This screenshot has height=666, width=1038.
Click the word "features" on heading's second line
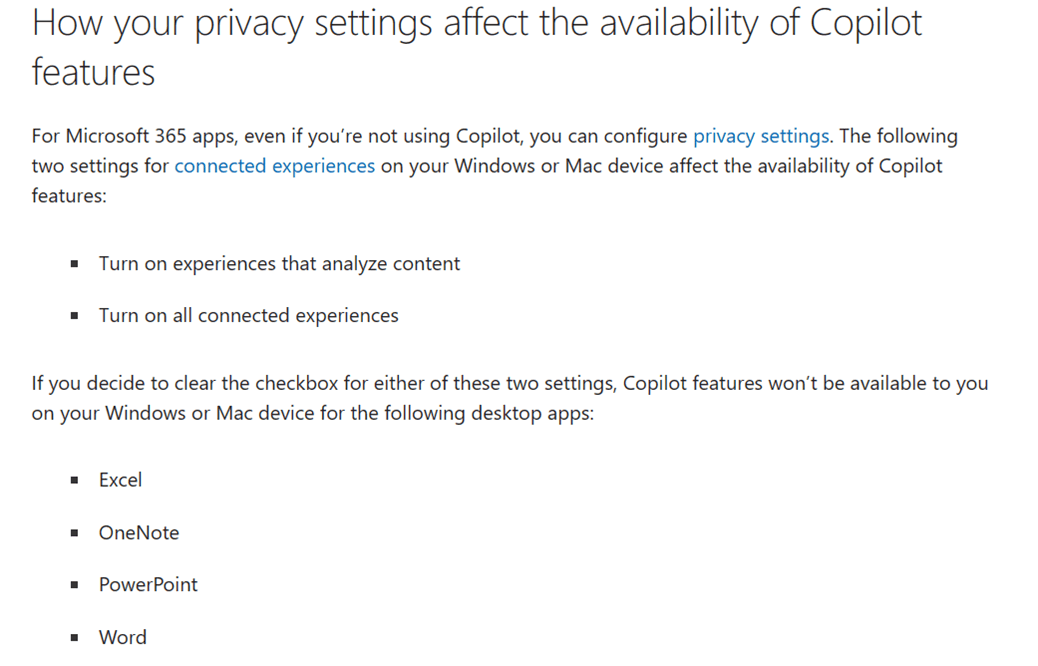[93, 72]
